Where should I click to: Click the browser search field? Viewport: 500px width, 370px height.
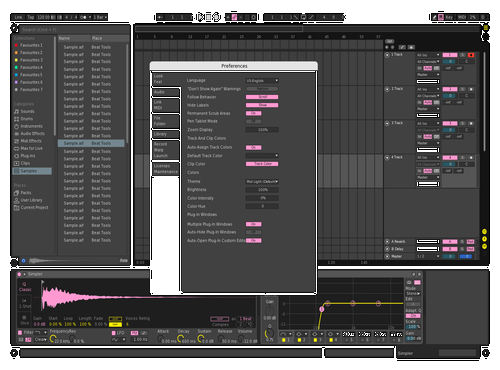pos(75,30)
